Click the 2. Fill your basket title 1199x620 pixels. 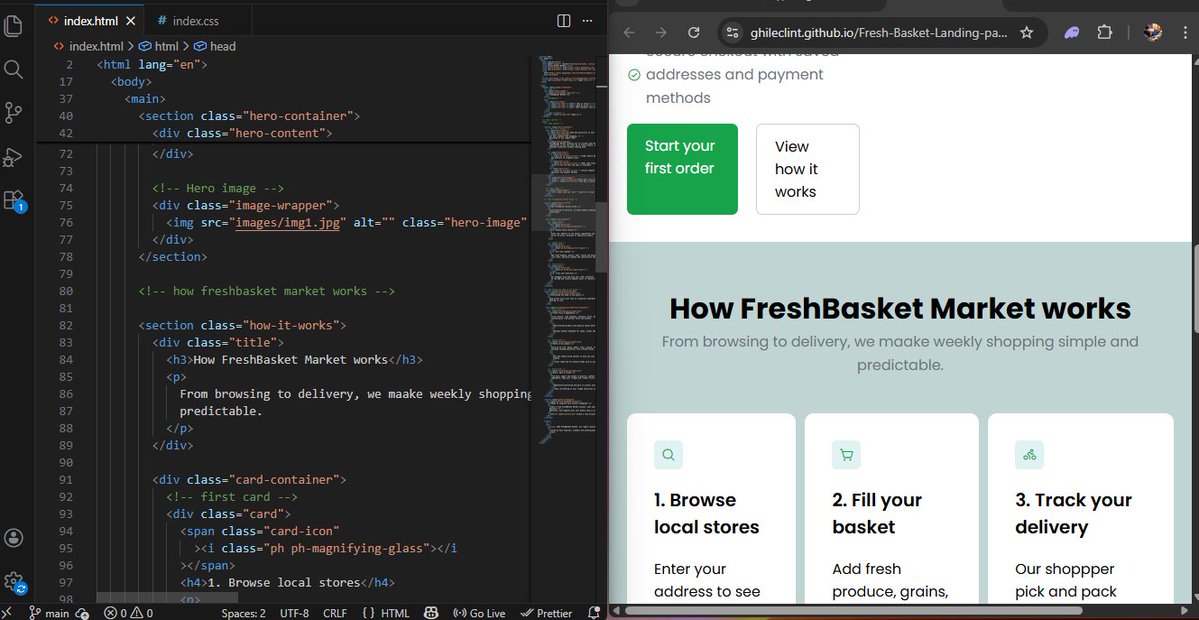click(x=877, y=513)
